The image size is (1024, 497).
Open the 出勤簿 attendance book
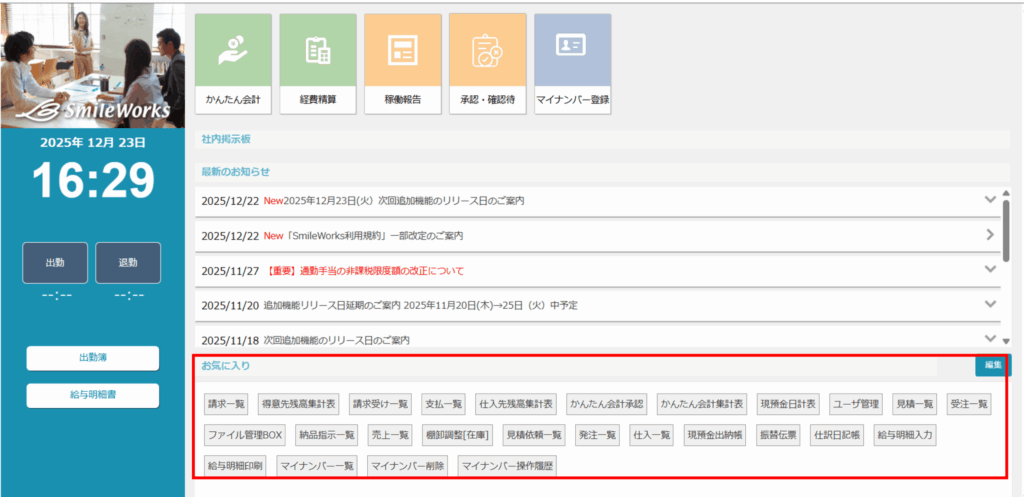93,357
